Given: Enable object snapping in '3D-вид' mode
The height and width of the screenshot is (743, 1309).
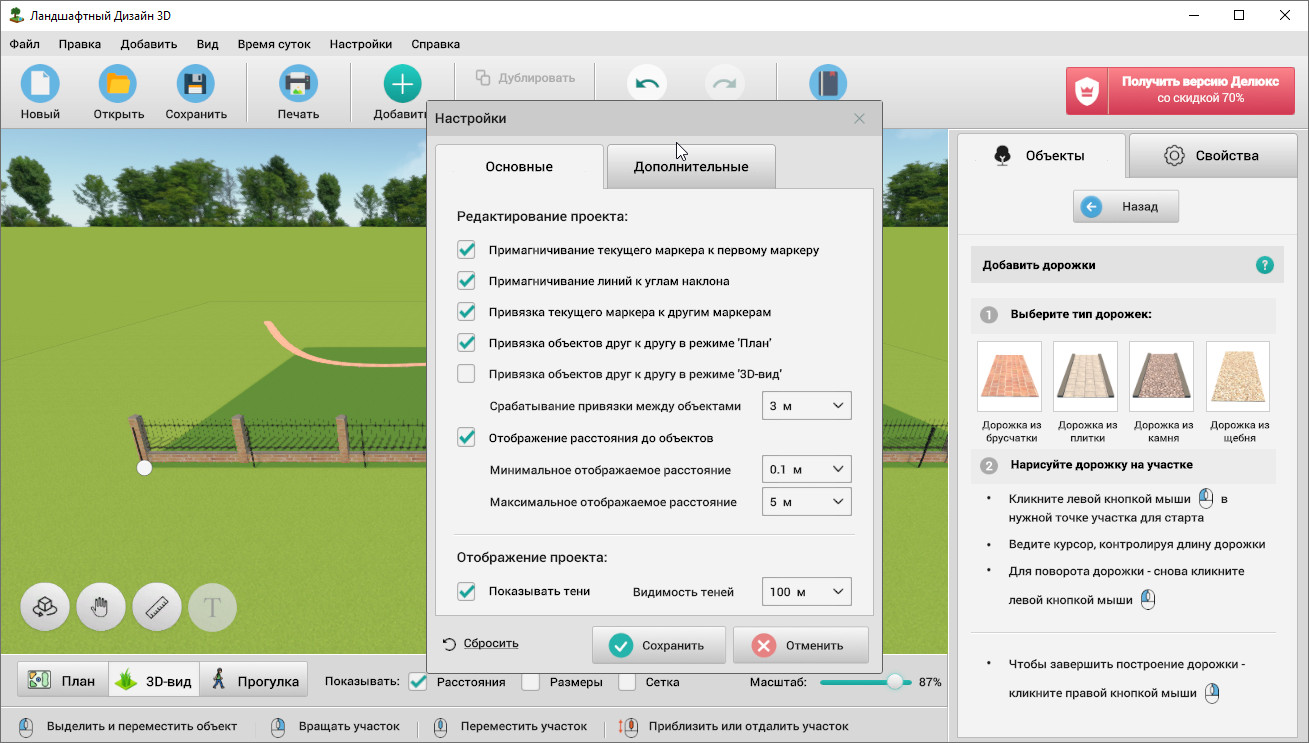Looking at the screenshot, I should pyautogui.click(x=466, y=374).
